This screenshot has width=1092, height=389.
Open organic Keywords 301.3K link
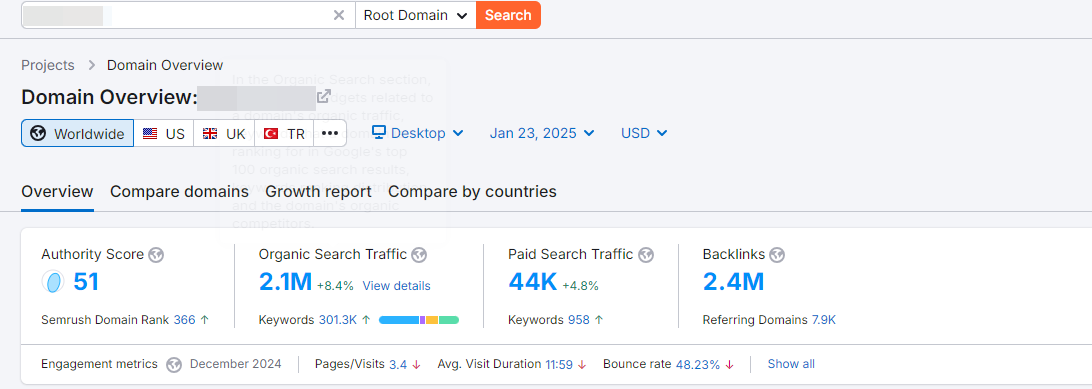point(338,320)
